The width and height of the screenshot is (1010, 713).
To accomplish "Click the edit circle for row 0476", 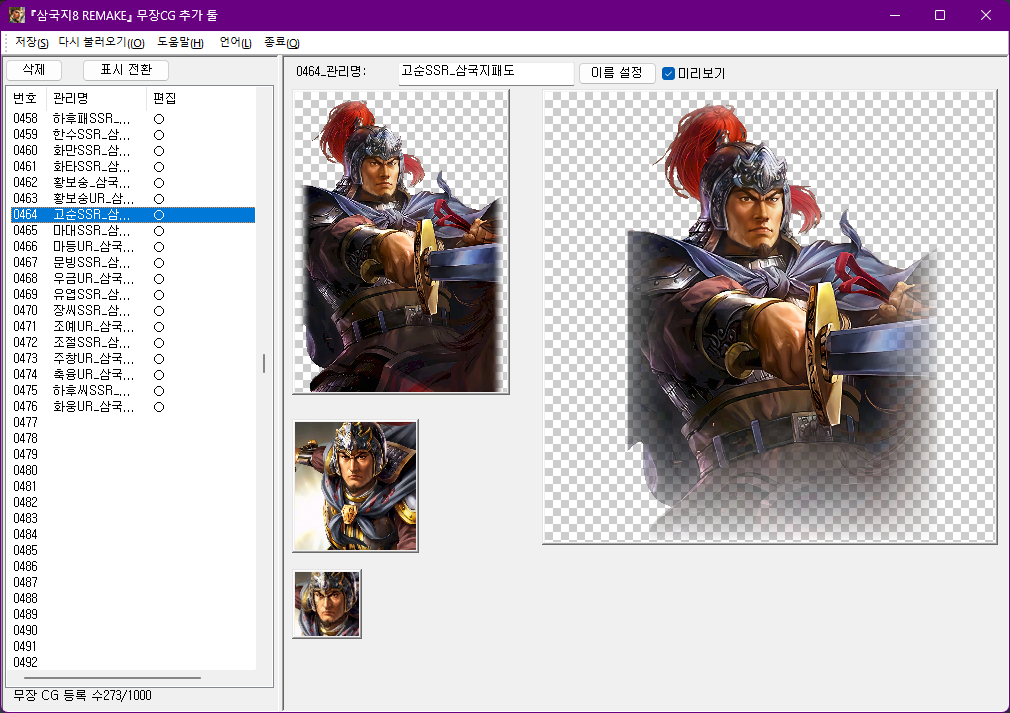I will click(x=159, y=407).
